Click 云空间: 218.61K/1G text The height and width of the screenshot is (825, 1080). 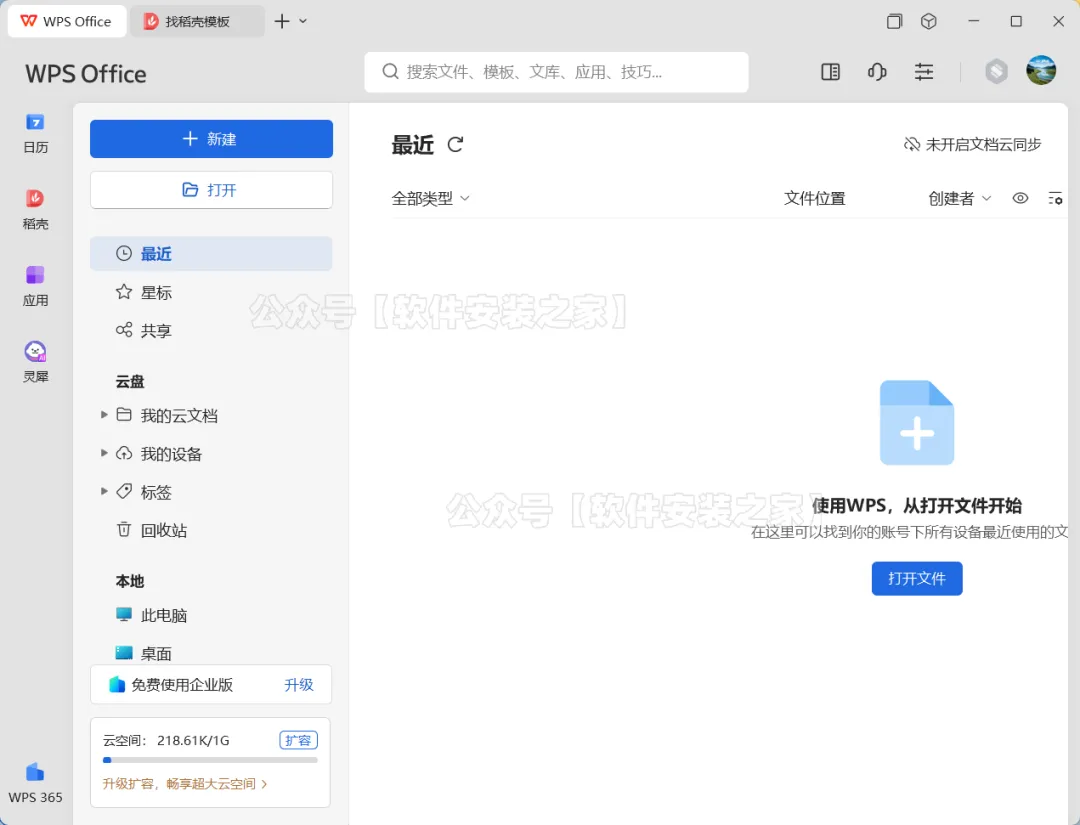click(x=166, y=740)
